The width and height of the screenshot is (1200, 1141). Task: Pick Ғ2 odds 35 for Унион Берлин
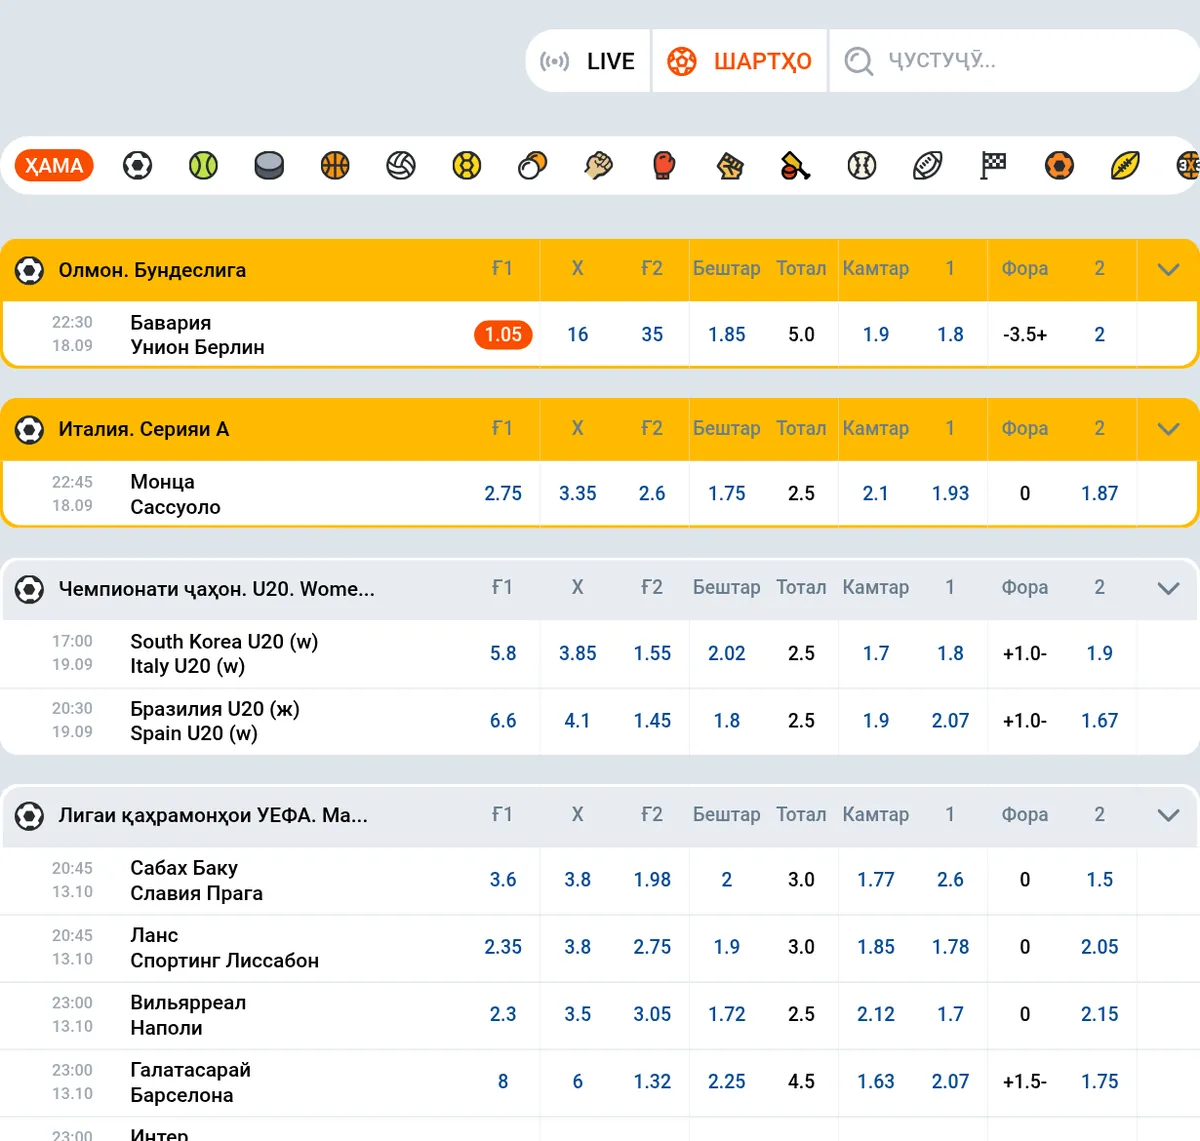tap(652, 335)
